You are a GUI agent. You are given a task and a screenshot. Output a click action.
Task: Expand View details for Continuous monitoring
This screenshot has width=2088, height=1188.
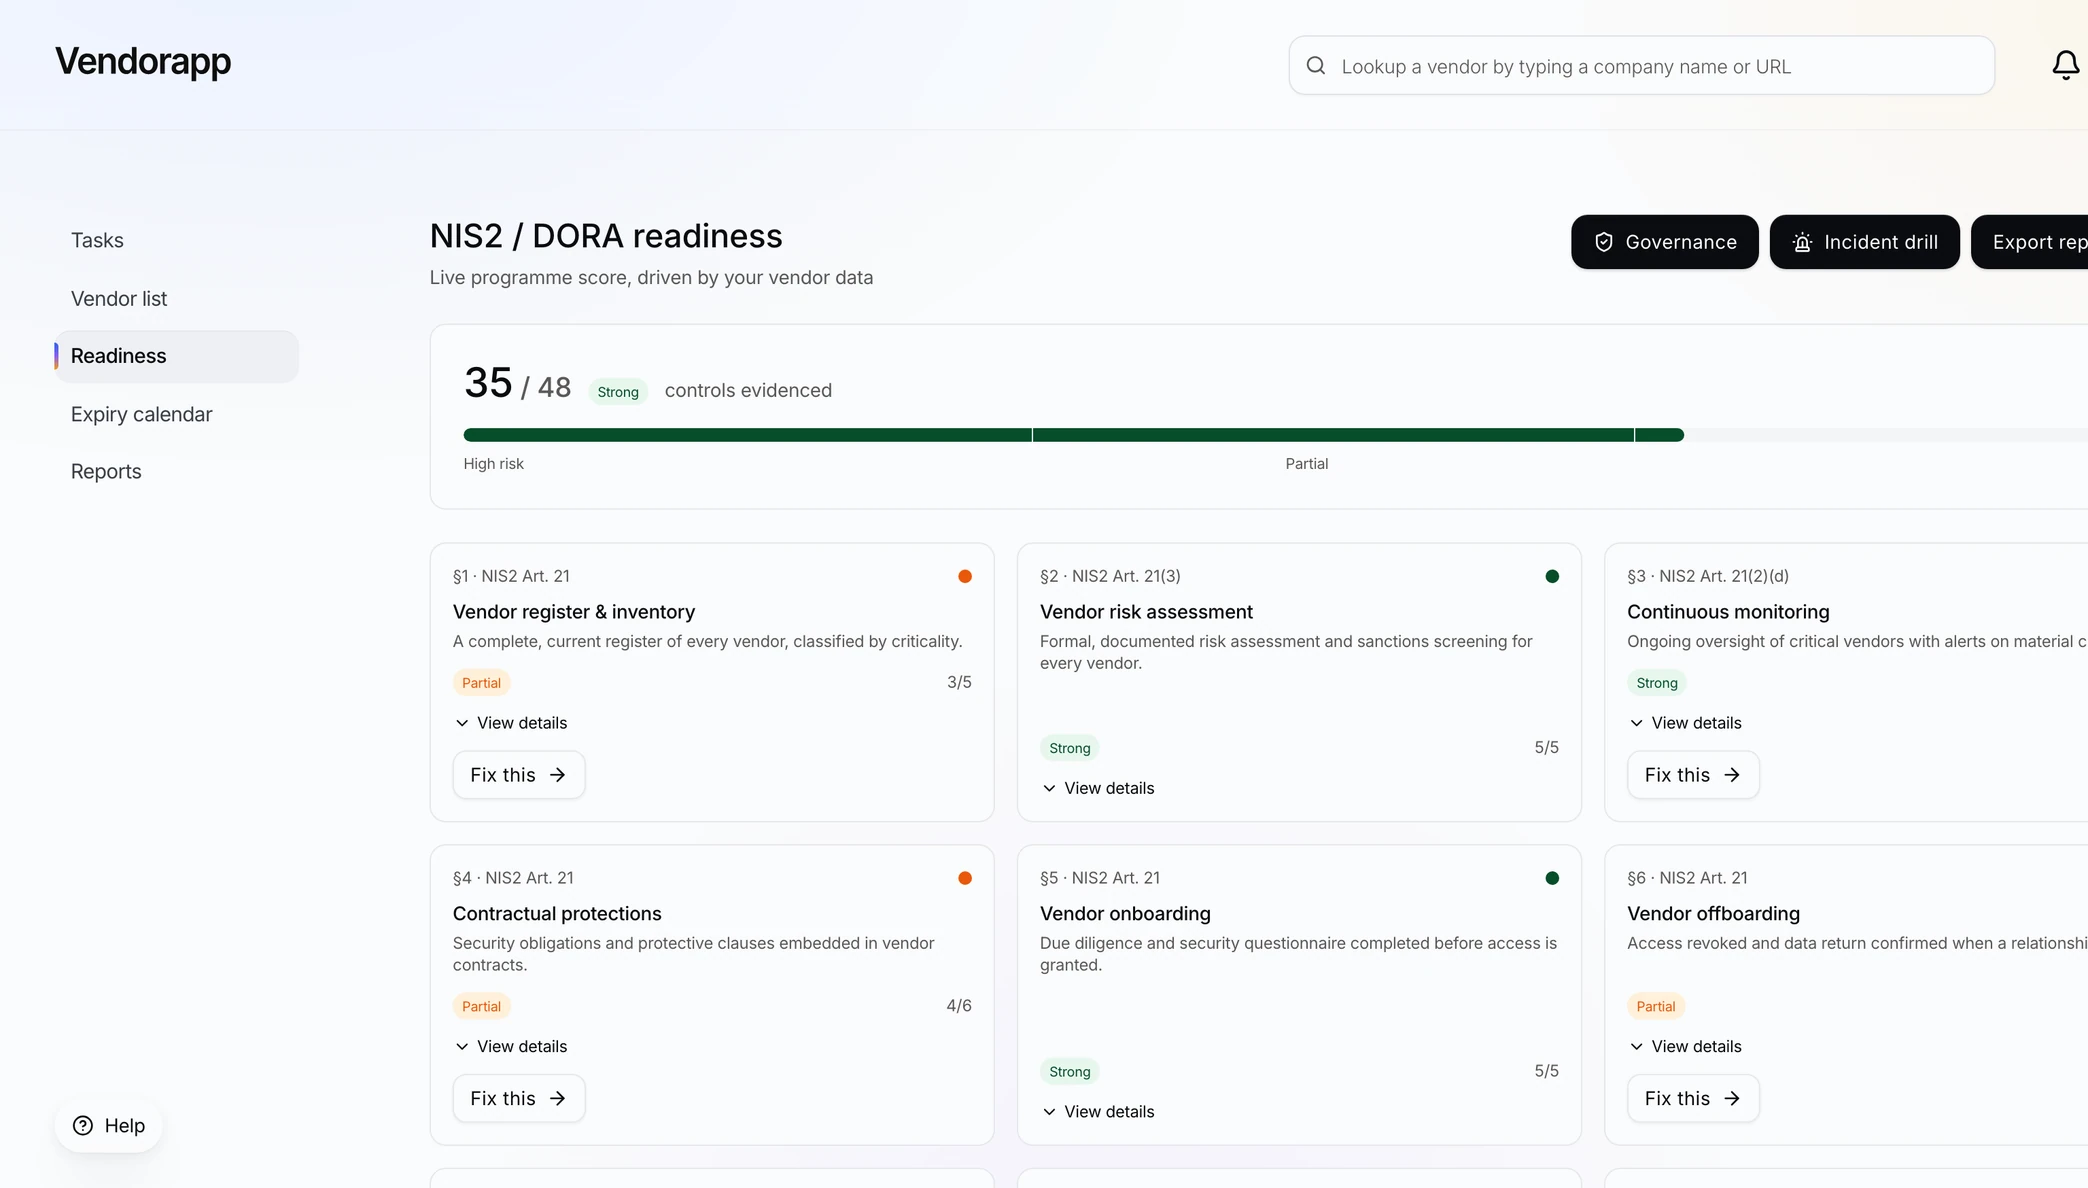tap(1685, 723)
